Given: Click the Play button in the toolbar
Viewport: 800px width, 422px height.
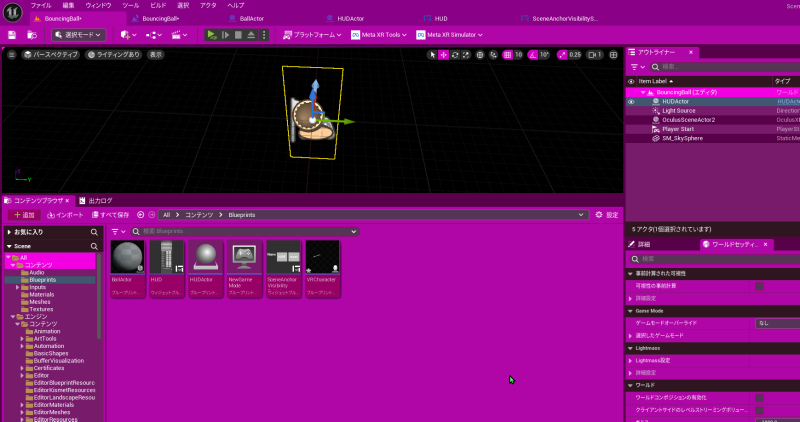Looking at the screenshot, I should point(212,35).
